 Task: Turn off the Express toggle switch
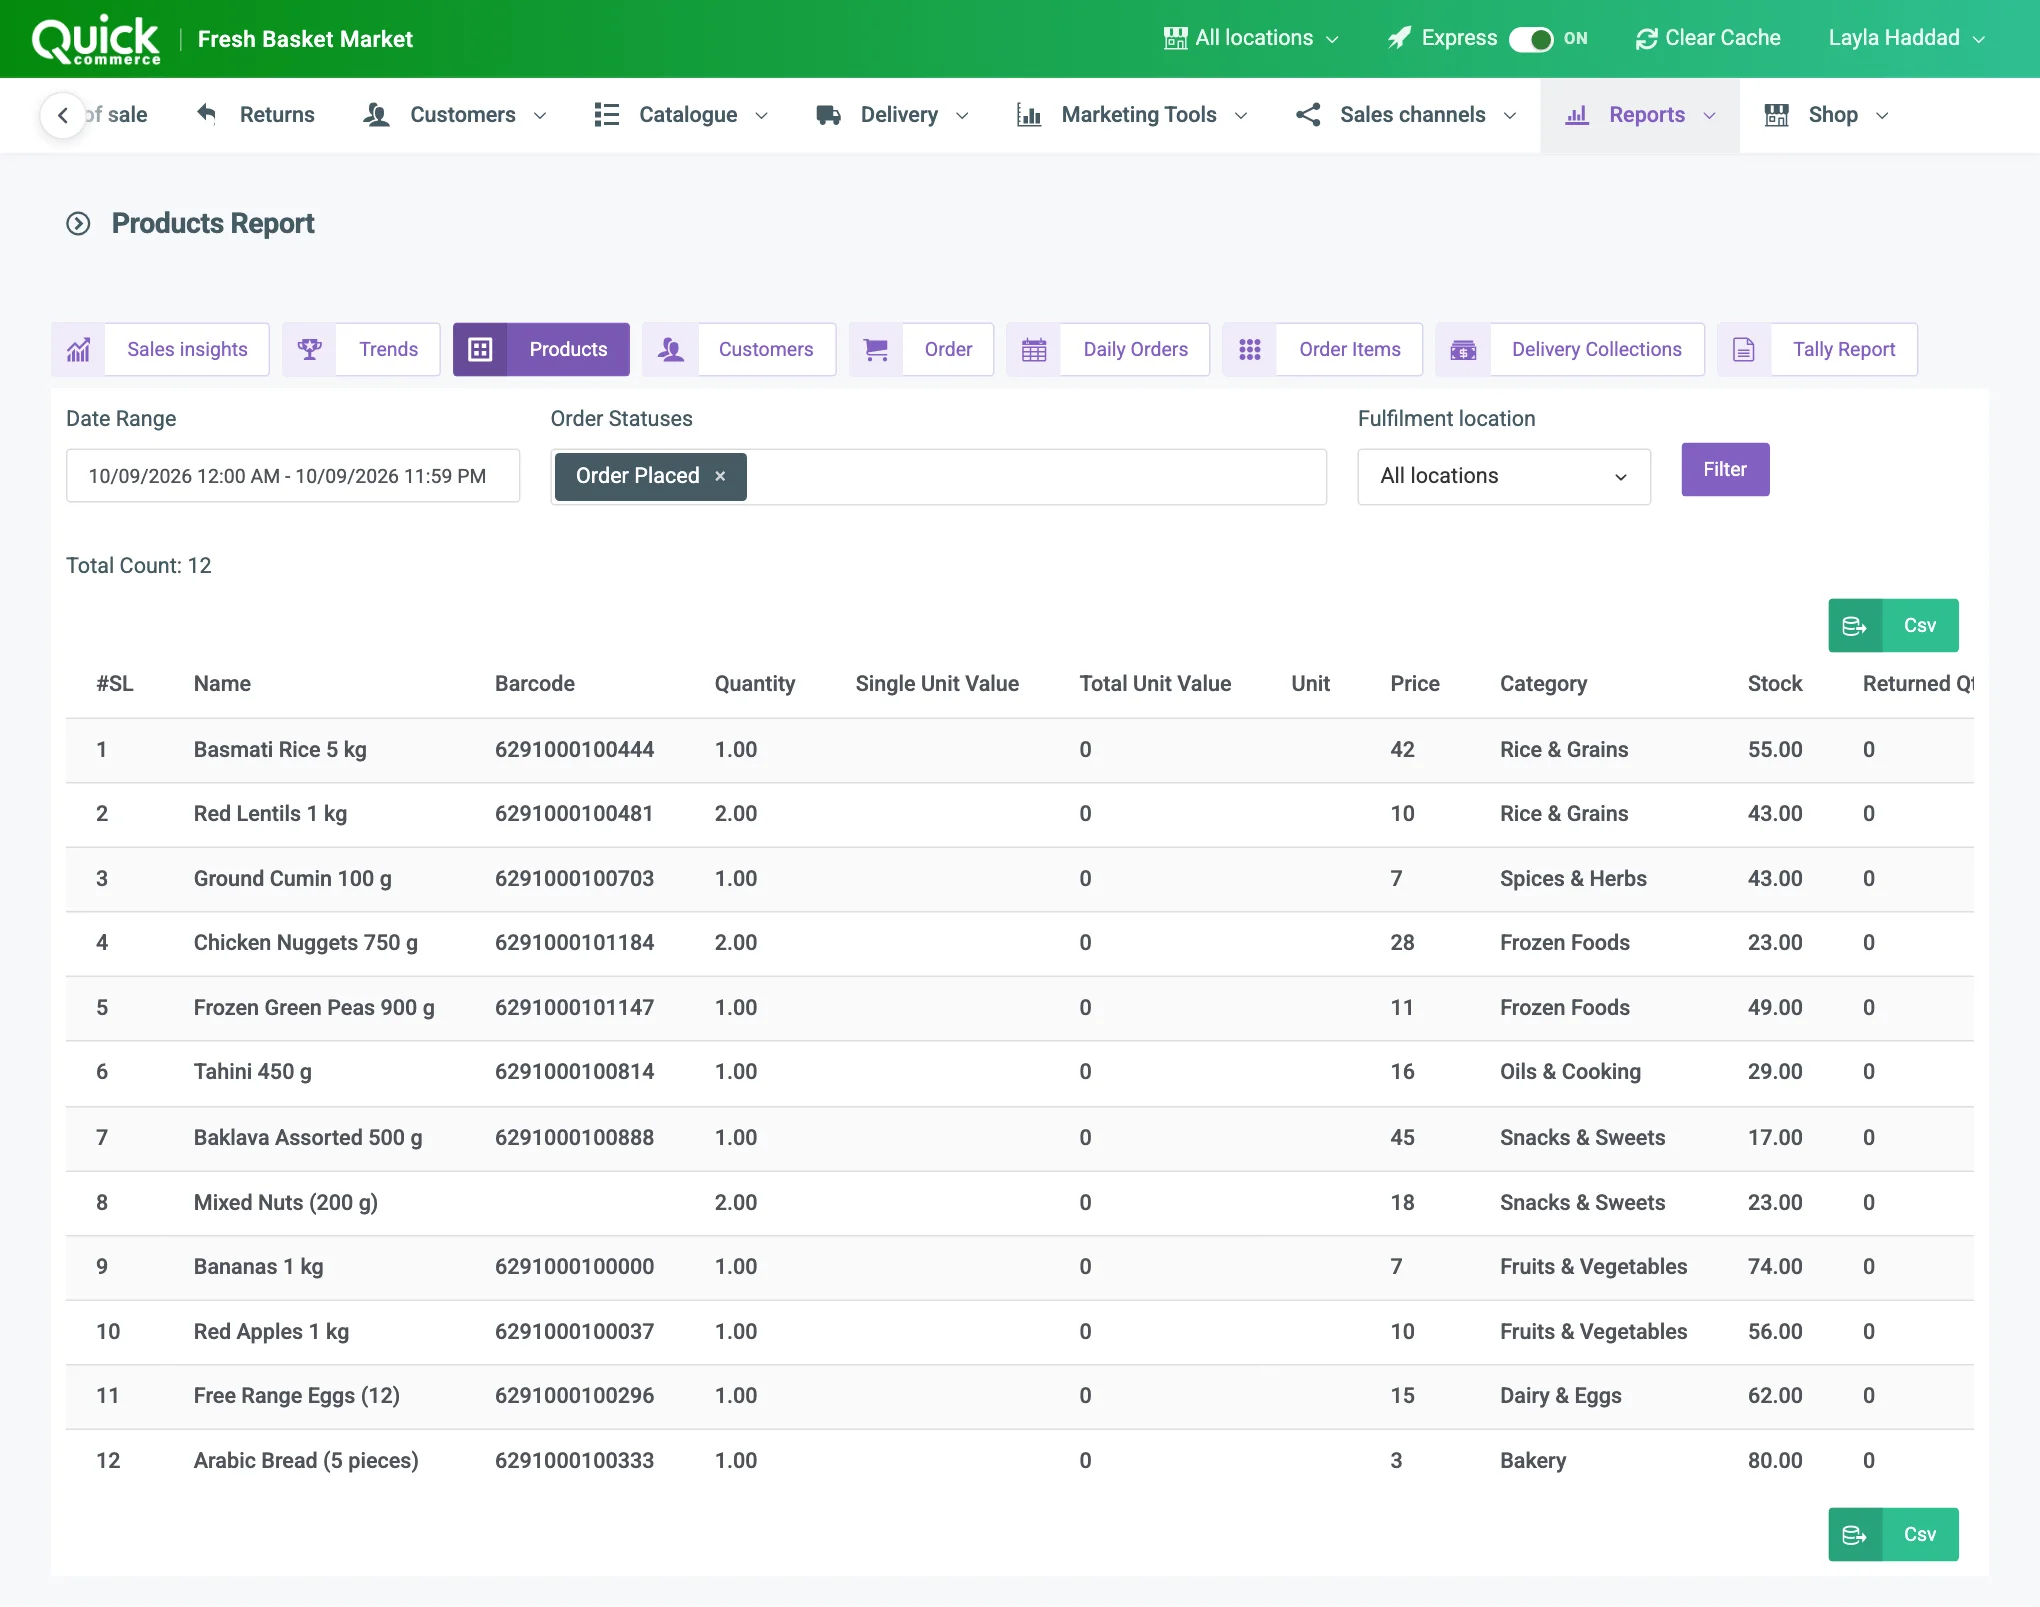coord(1531,39)
